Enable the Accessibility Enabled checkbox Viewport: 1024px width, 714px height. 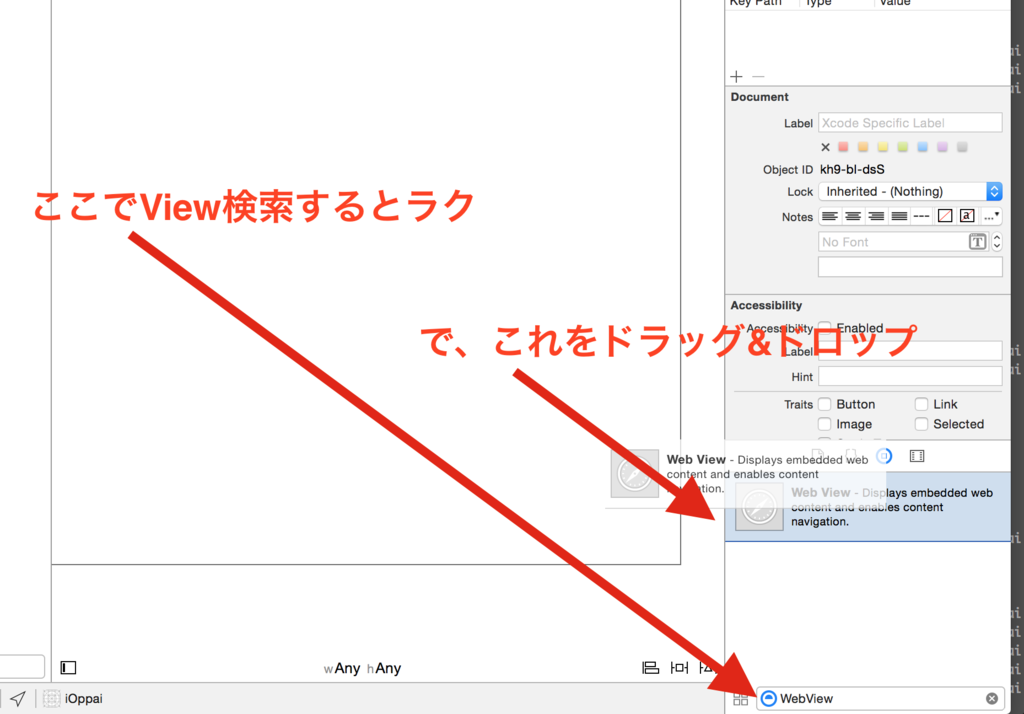[x=825, y=328]
